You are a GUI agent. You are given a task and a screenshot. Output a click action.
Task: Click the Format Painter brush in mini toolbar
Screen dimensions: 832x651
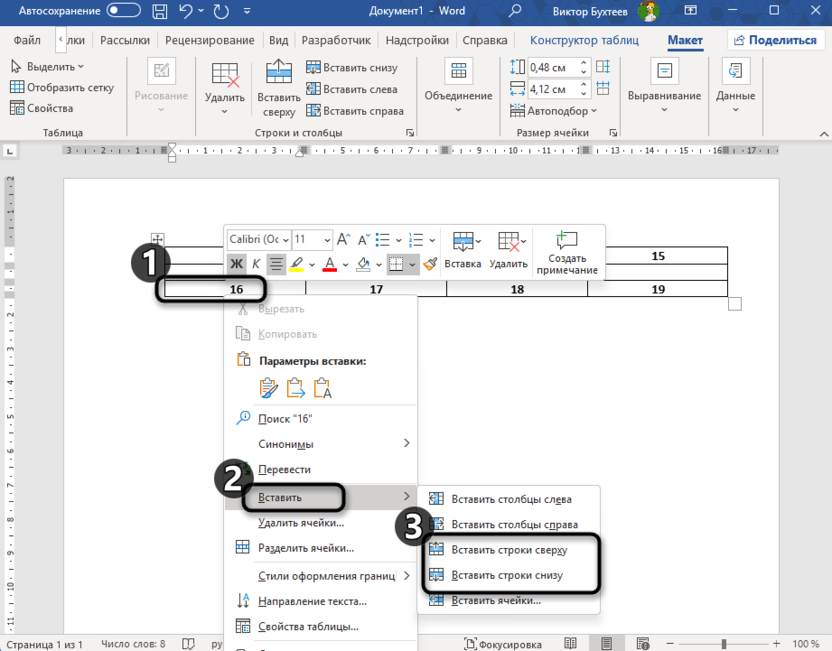click(x=430, y=264)
